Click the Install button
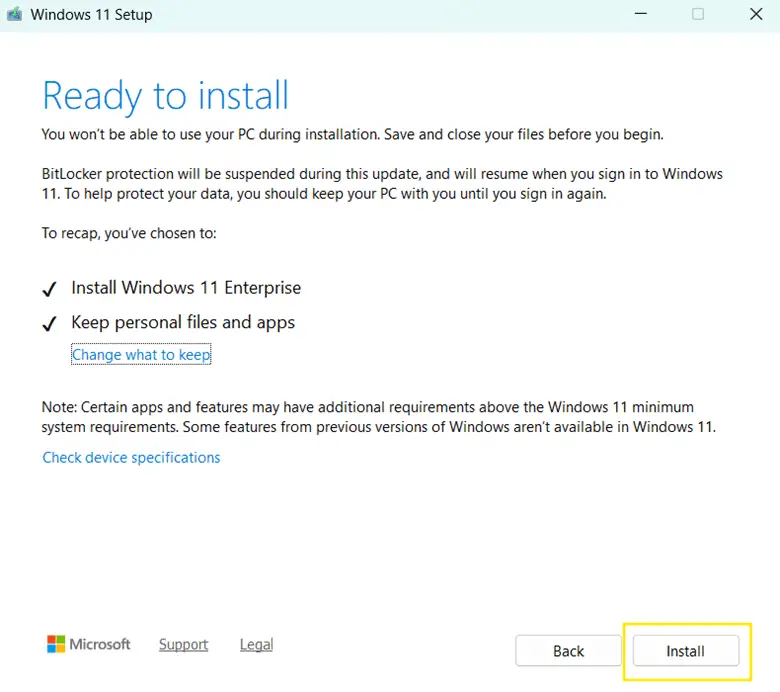 coord(685,650)
